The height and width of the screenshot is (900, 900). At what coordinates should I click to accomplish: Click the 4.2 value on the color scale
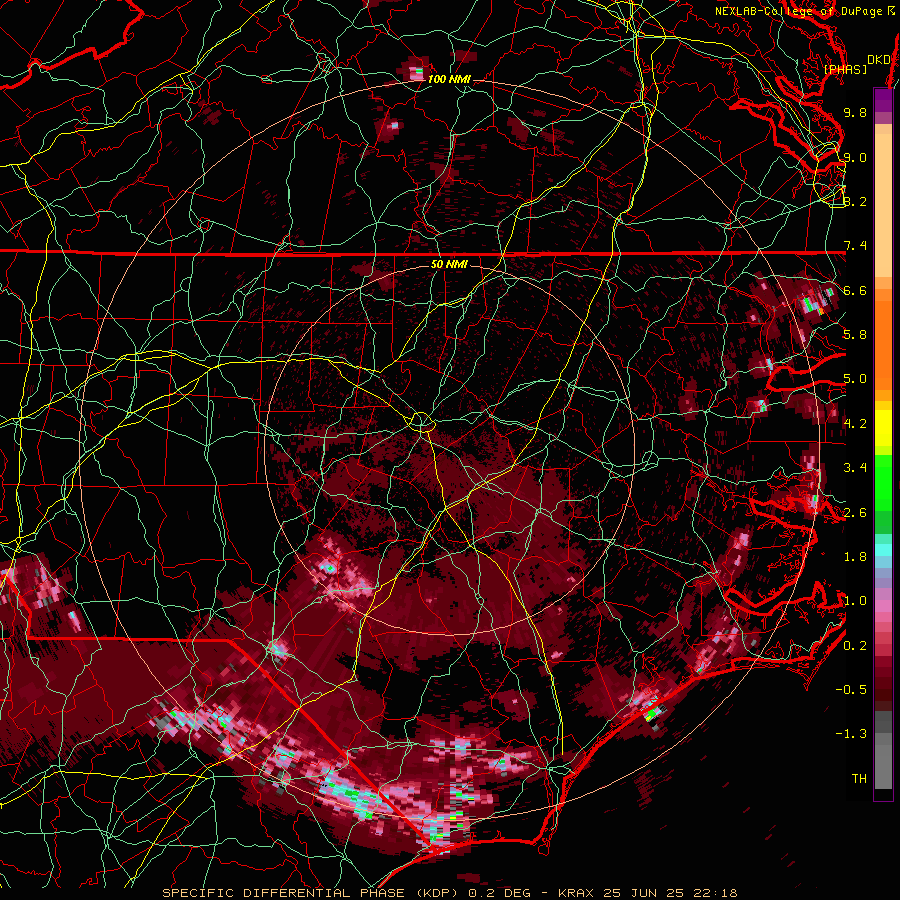pyautogui.click(x=855, y=424)
